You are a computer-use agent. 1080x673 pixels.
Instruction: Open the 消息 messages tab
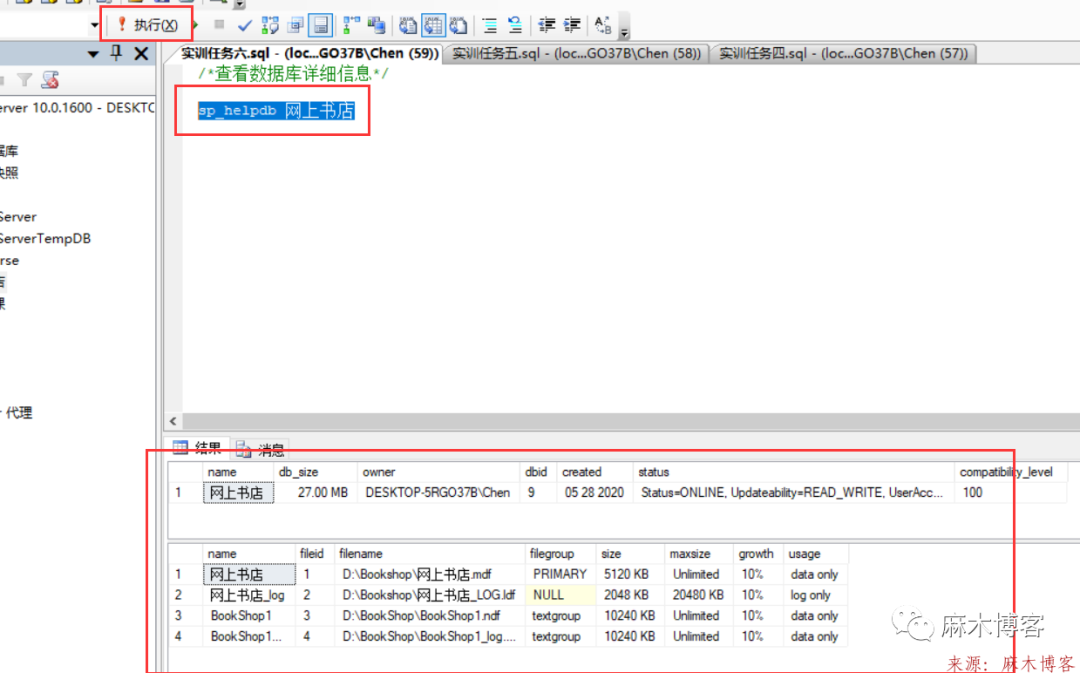click(260, 451)
